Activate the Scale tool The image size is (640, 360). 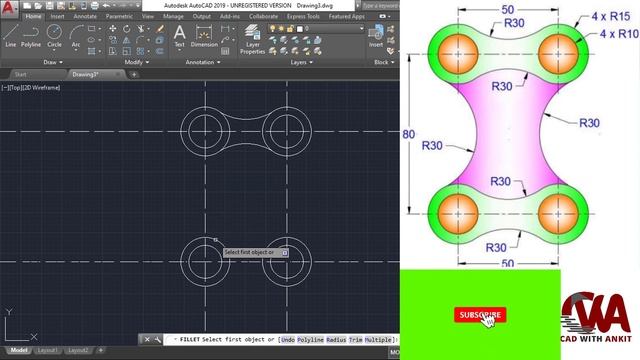[x=127, y=51]
